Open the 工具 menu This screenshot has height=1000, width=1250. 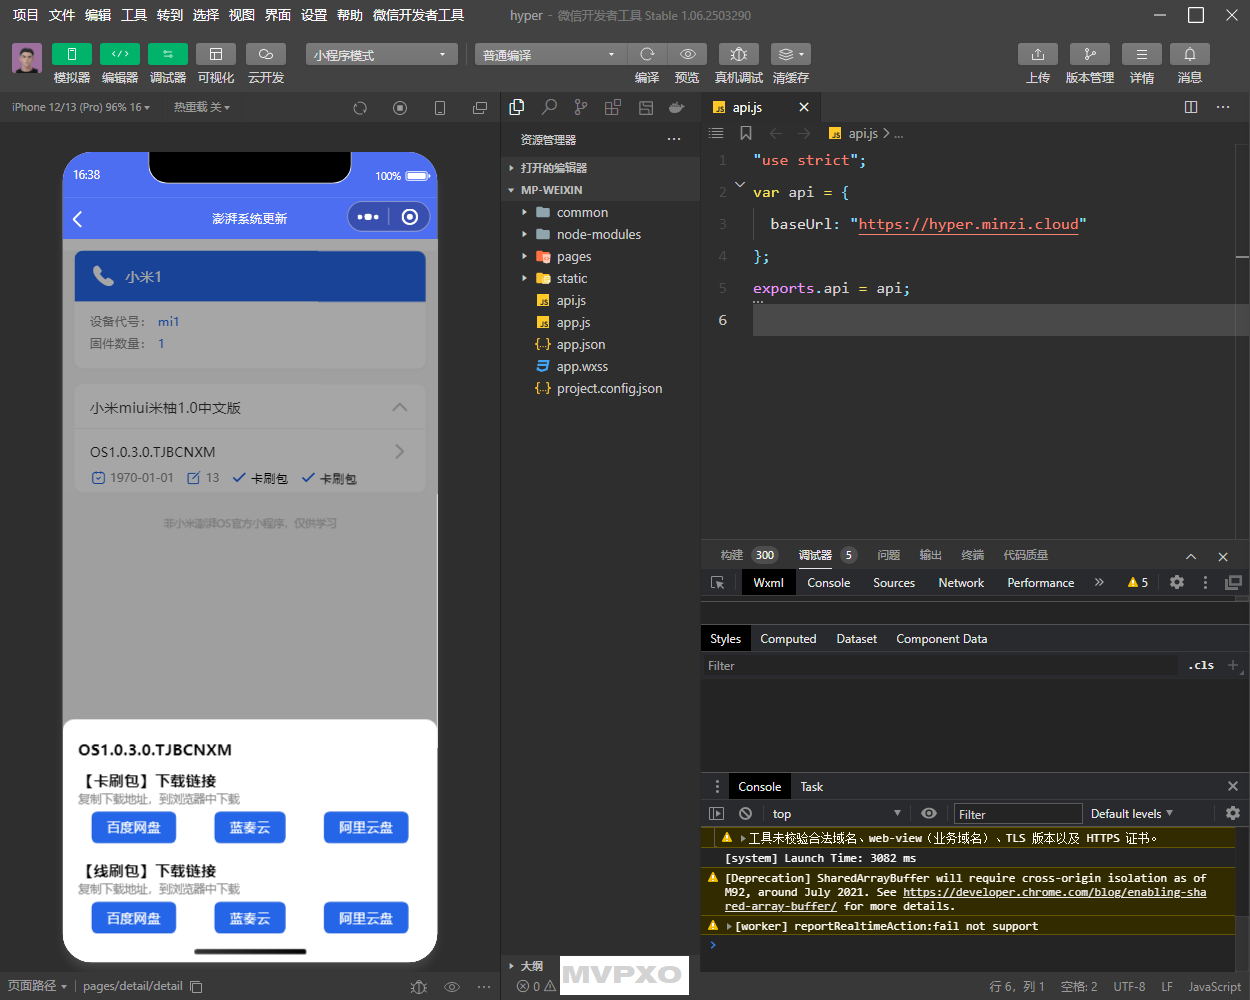134,15
